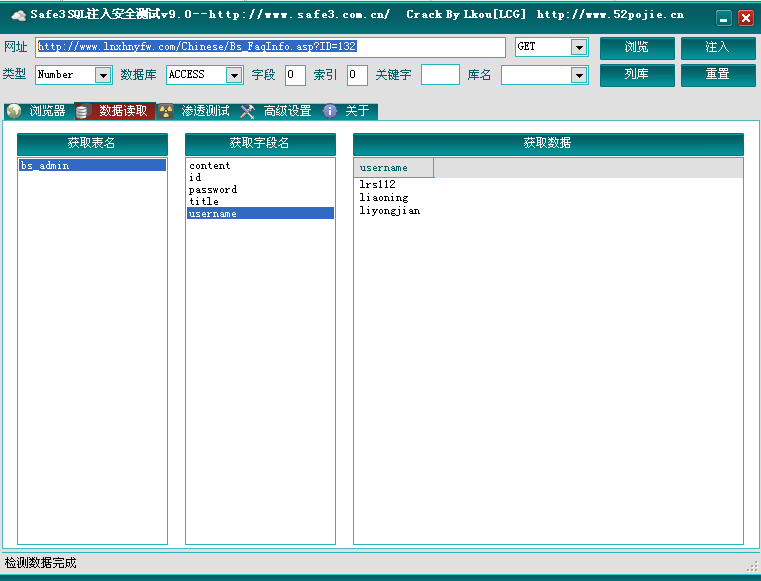Click the 网址 URL input field
The width and height of the screenshot is (761, 581).
[x=271, y=47]
